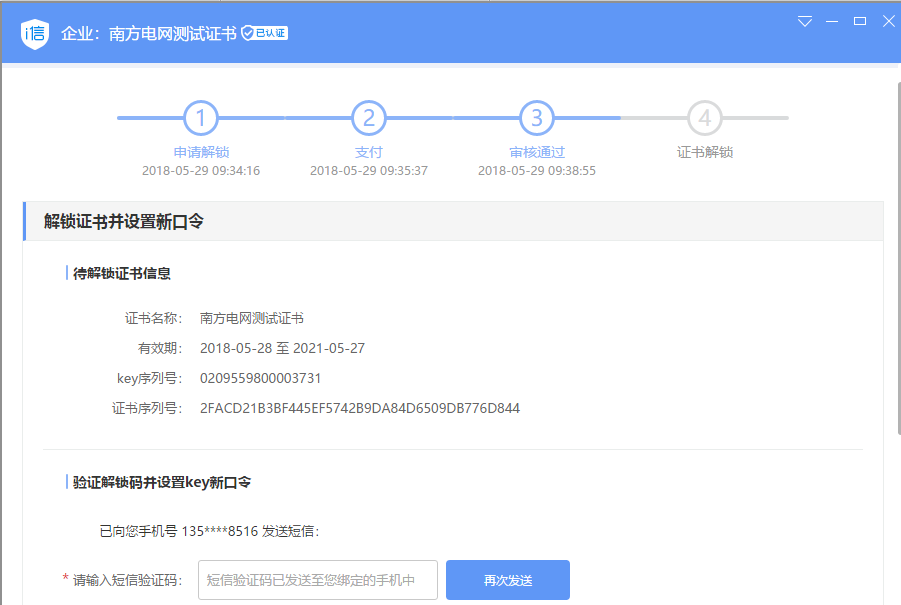Viewport: 901px width, 605px height.
Task: Select the 证书解锁 step label
Action: pyautogui.click(x=705, y=152)
